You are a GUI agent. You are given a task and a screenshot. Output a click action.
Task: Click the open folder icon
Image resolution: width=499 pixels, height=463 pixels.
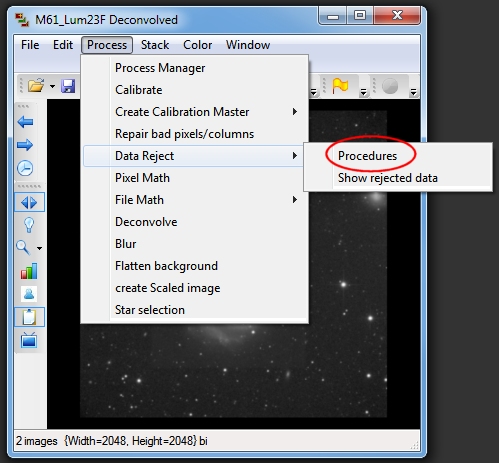36,86
